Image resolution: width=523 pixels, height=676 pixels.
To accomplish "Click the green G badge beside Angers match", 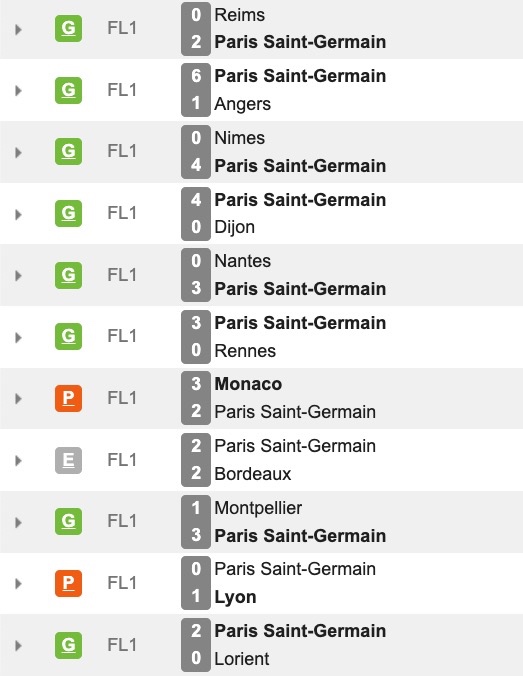I will click(x=68, y=90).
